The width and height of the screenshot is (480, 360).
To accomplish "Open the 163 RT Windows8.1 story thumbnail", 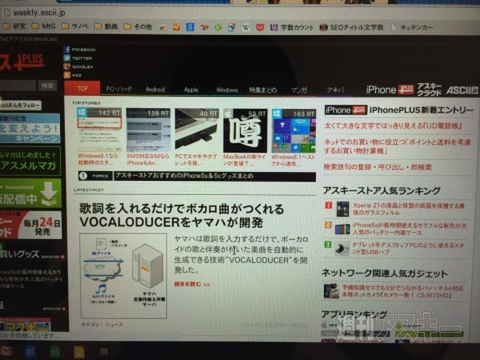I will pos(294,130).
